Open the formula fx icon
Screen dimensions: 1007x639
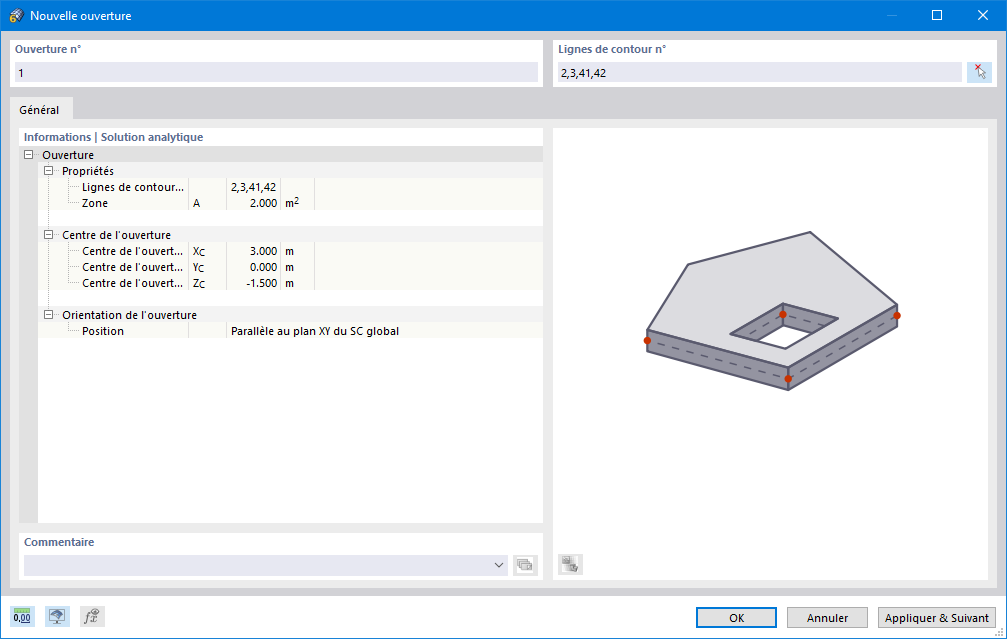pos(92,617)
